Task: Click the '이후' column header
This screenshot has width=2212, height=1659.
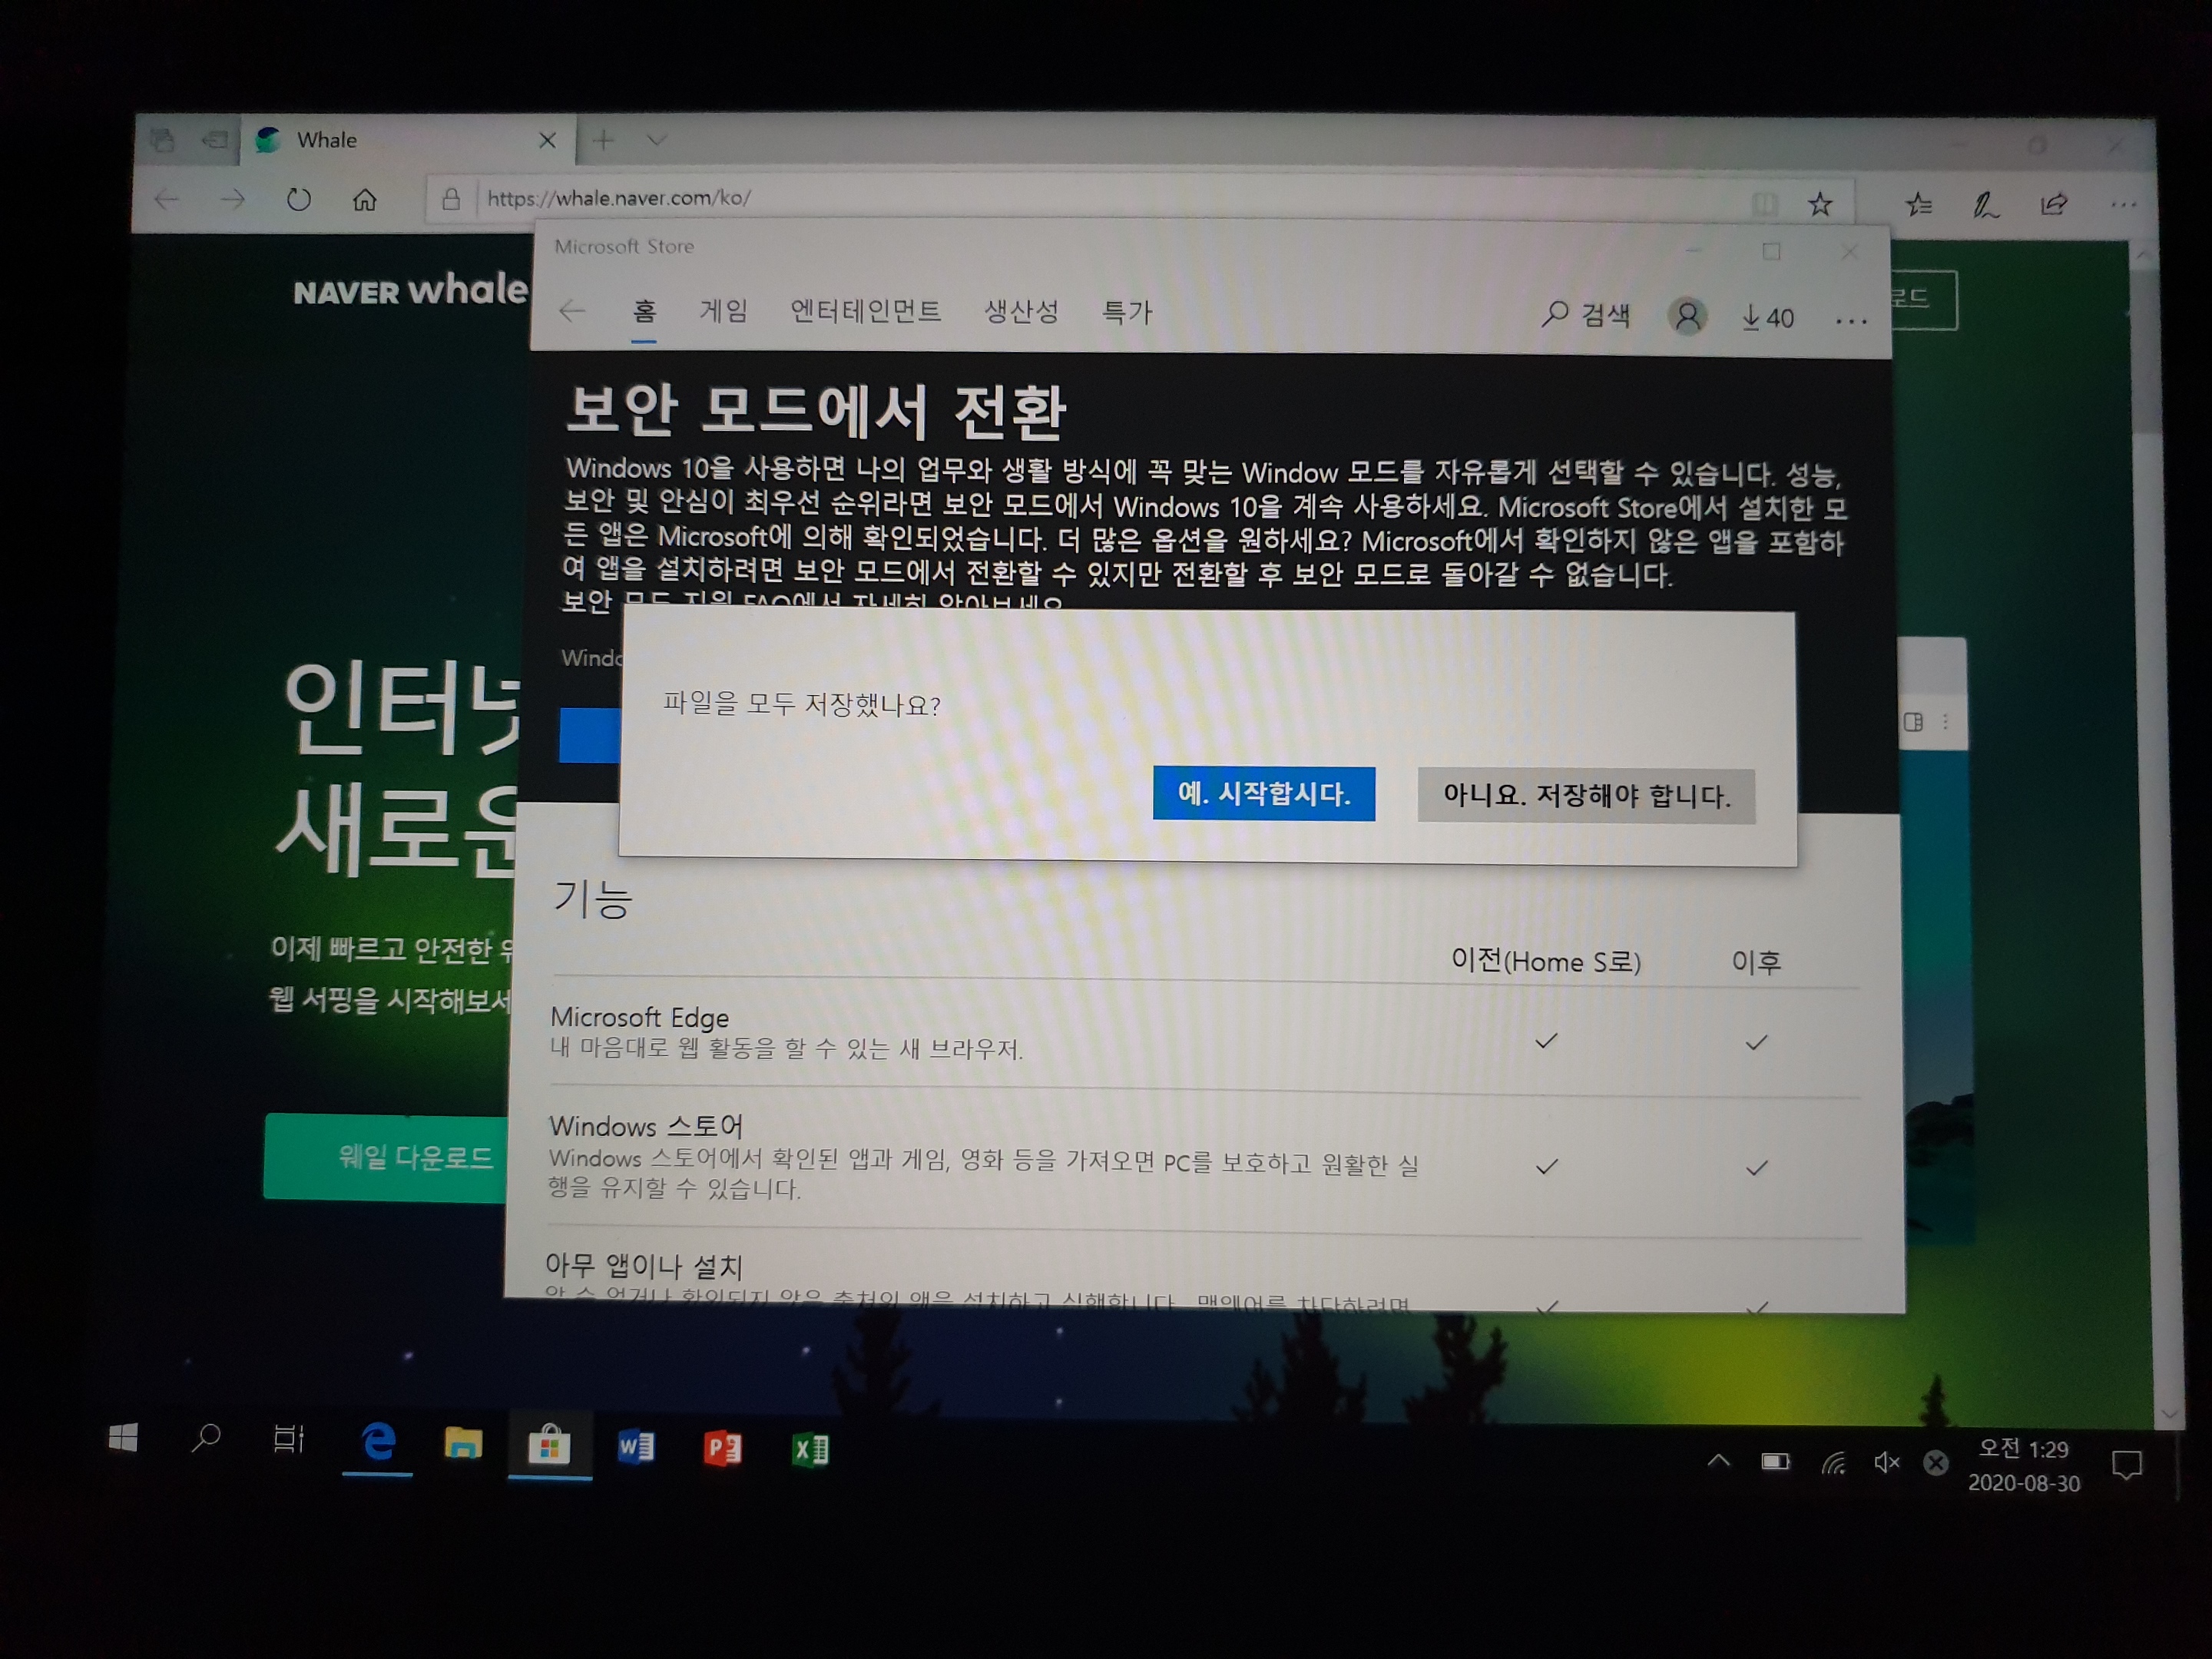Action: coord(1756,962)
